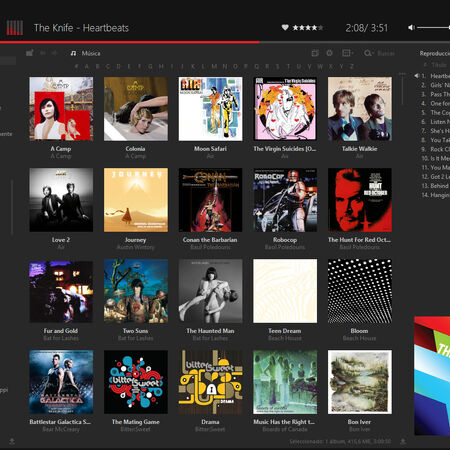
Task: Select the Love 2 album cover
Action: [x=61, y=200]
